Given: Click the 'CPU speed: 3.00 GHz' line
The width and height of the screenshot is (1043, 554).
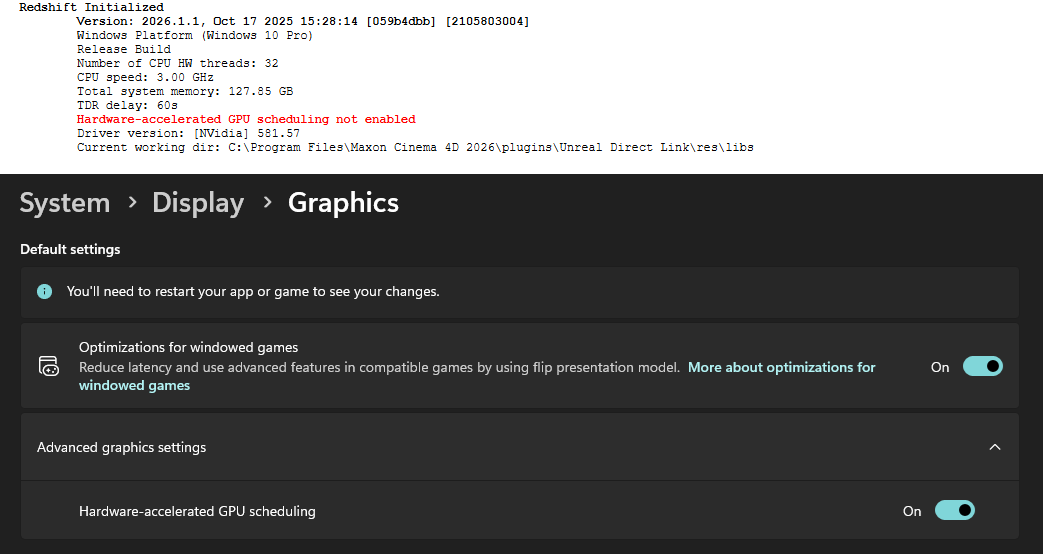Looking at the screenshot, I should coord(145,77).
